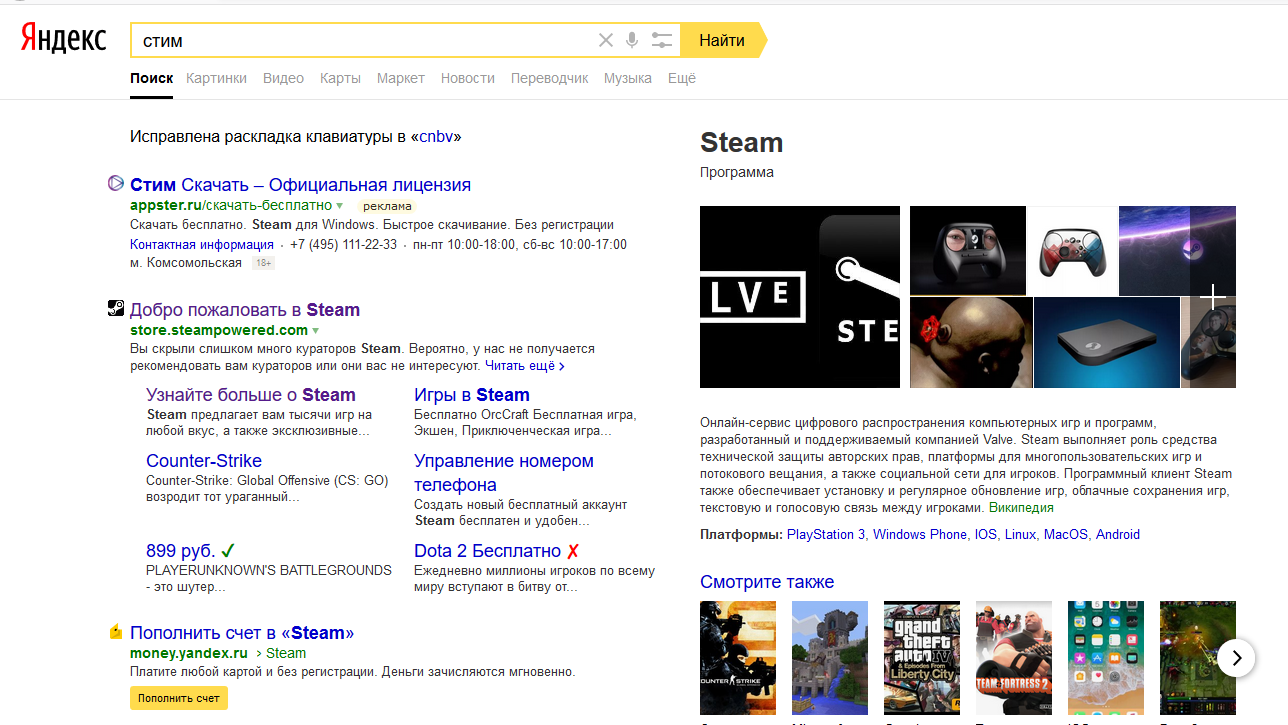The width and height of the screenshot is (1288, 725).
Task: Clear the search query with the X icon
Action: tap(606, 40)
